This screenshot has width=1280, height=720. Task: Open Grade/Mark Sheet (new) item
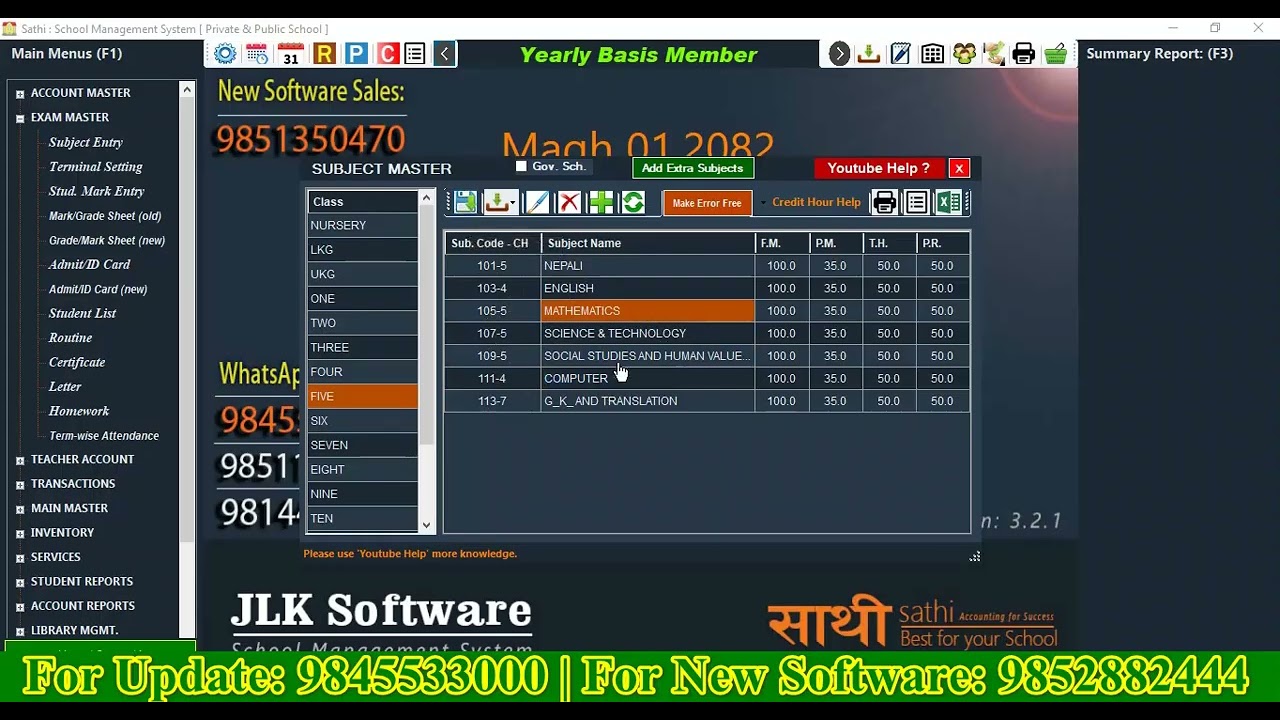107,240
